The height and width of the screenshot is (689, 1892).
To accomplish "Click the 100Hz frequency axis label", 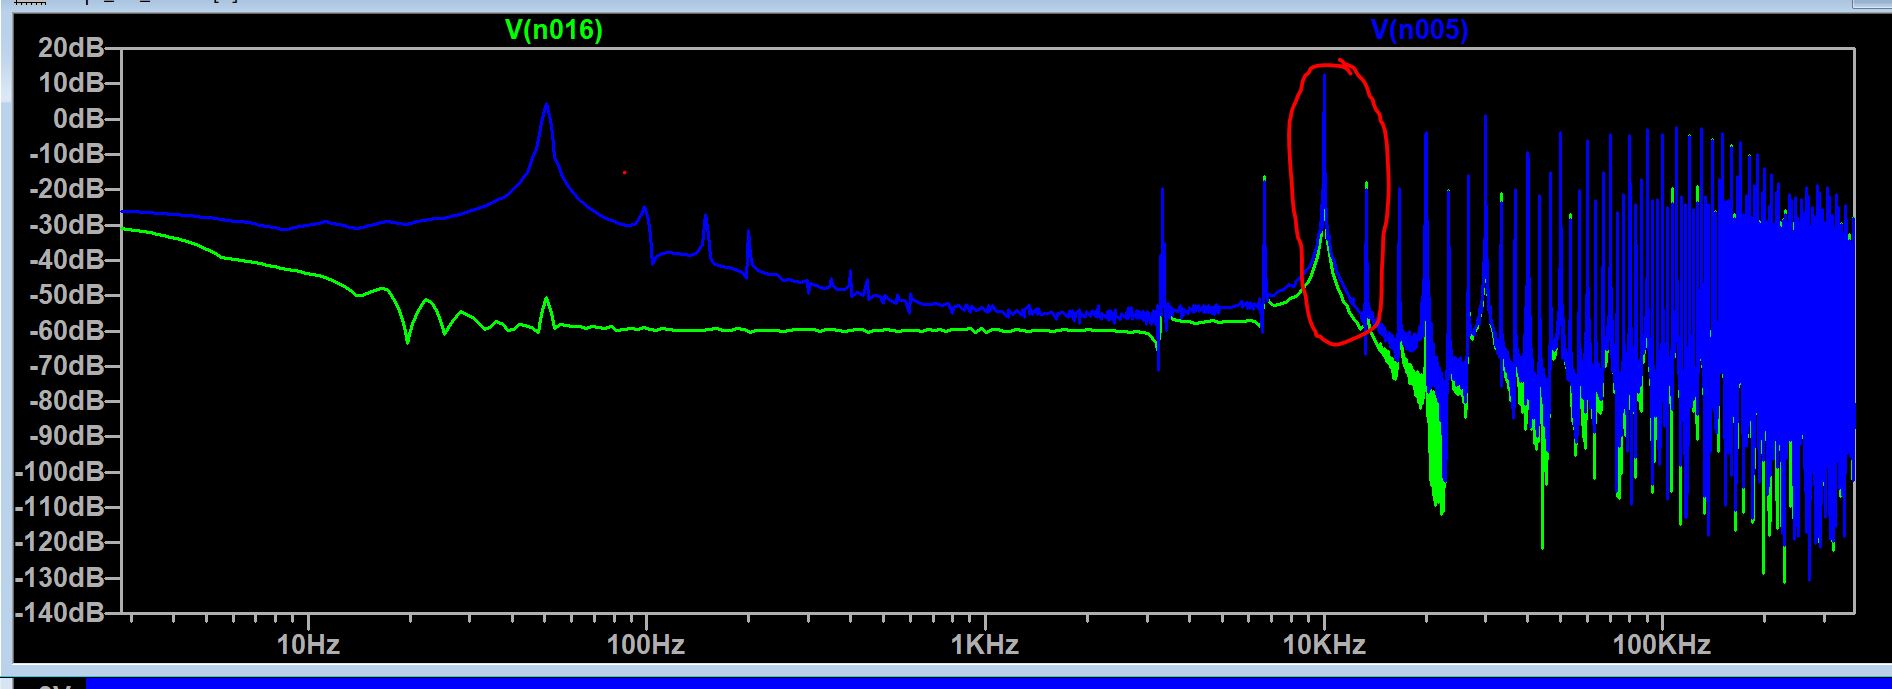I will 646,645.
